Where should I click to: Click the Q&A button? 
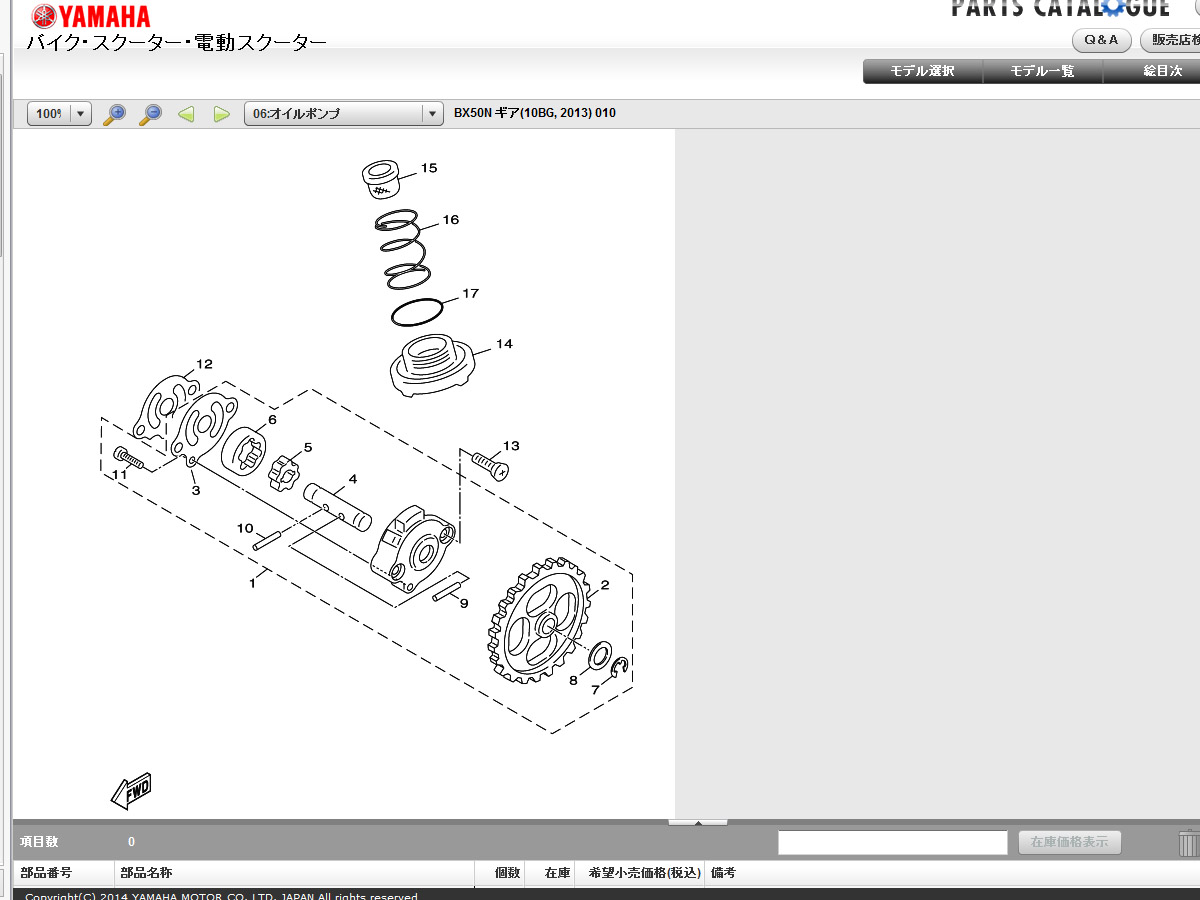(x=1101, y=40)
